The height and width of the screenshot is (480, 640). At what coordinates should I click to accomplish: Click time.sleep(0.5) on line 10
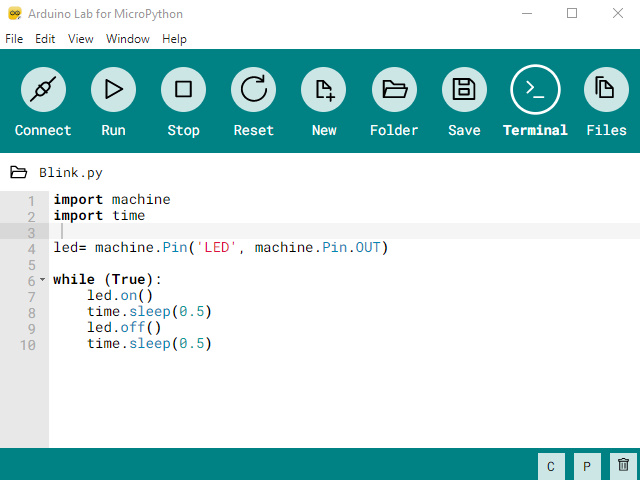tap(149, 344)
